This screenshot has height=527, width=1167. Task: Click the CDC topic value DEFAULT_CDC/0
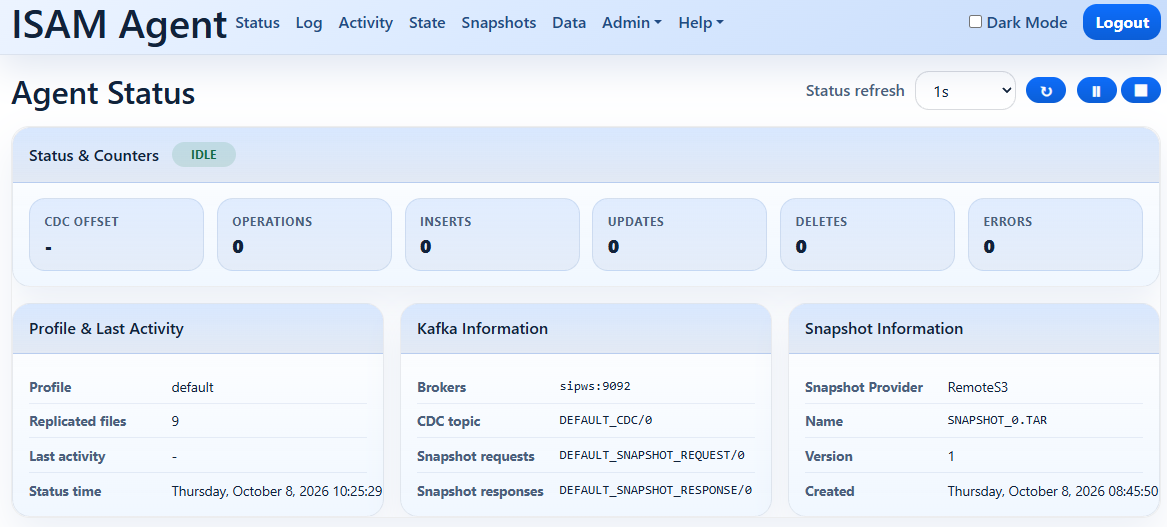pos(606,421)
